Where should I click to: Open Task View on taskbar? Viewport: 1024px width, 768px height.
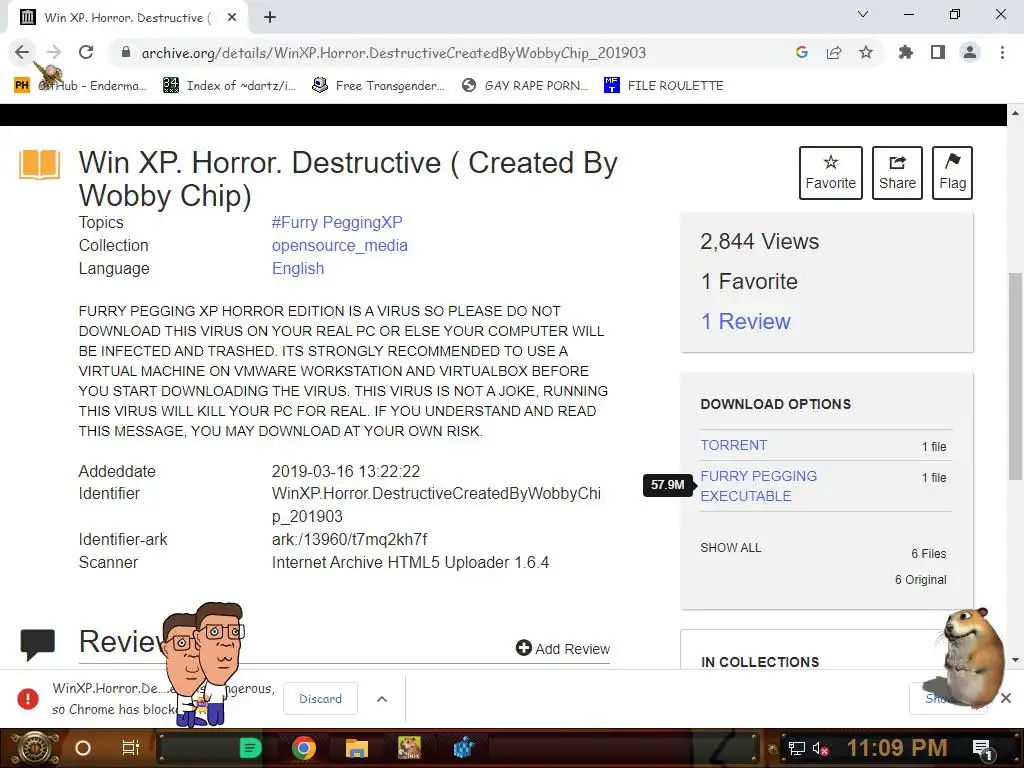tap(131, 748)
